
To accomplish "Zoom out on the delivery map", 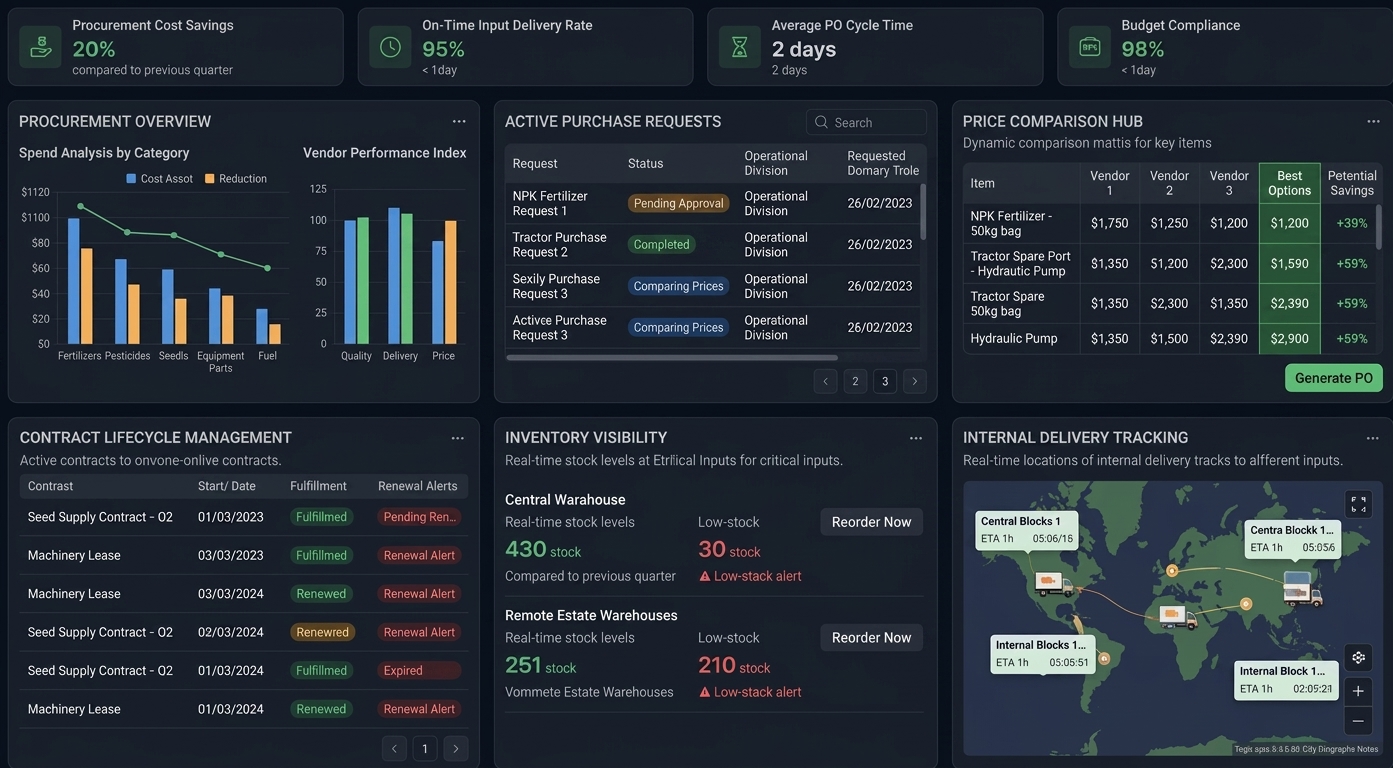I will [x=1358, y=721].
